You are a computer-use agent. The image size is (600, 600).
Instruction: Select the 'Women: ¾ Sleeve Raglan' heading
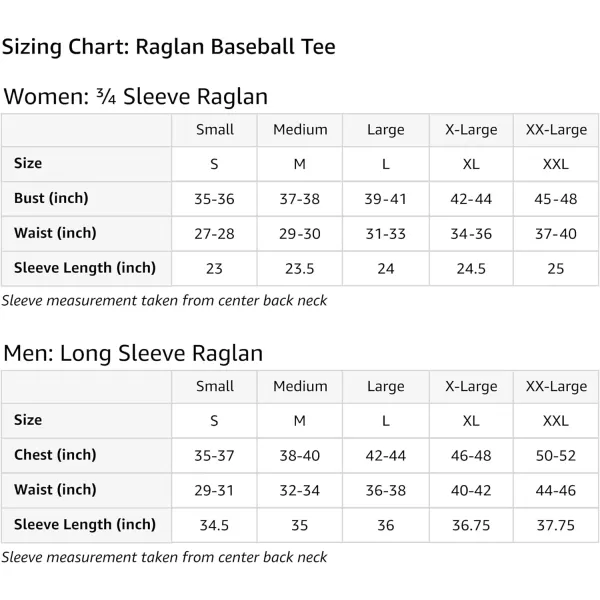[136, 96]
